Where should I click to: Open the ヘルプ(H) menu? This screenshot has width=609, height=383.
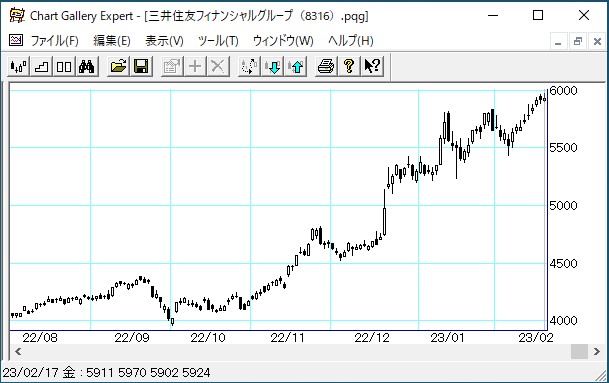[351, 40]
